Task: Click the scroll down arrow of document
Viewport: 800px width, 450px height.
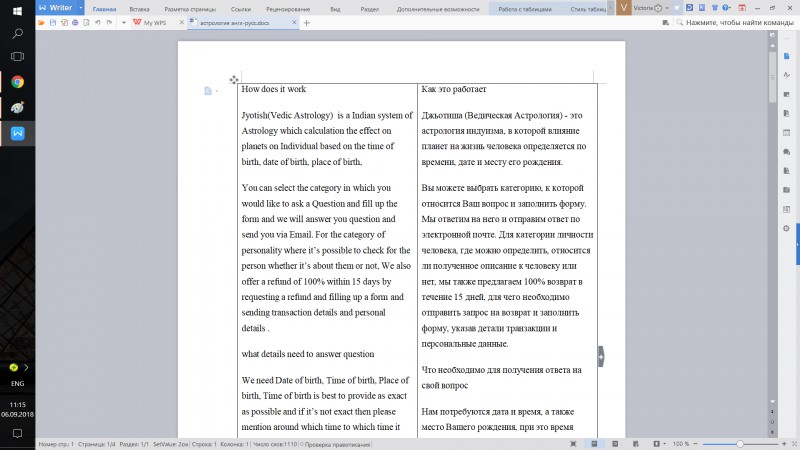Action: 772,402
